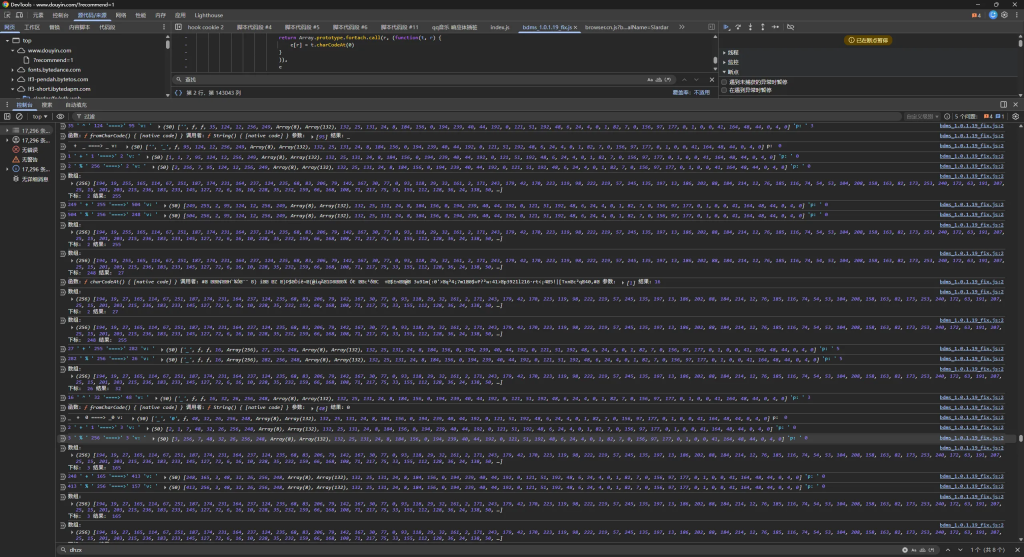Screen dimensions: 1024x557
Task: Open console settings gear icon
Action: [1014, 117]
